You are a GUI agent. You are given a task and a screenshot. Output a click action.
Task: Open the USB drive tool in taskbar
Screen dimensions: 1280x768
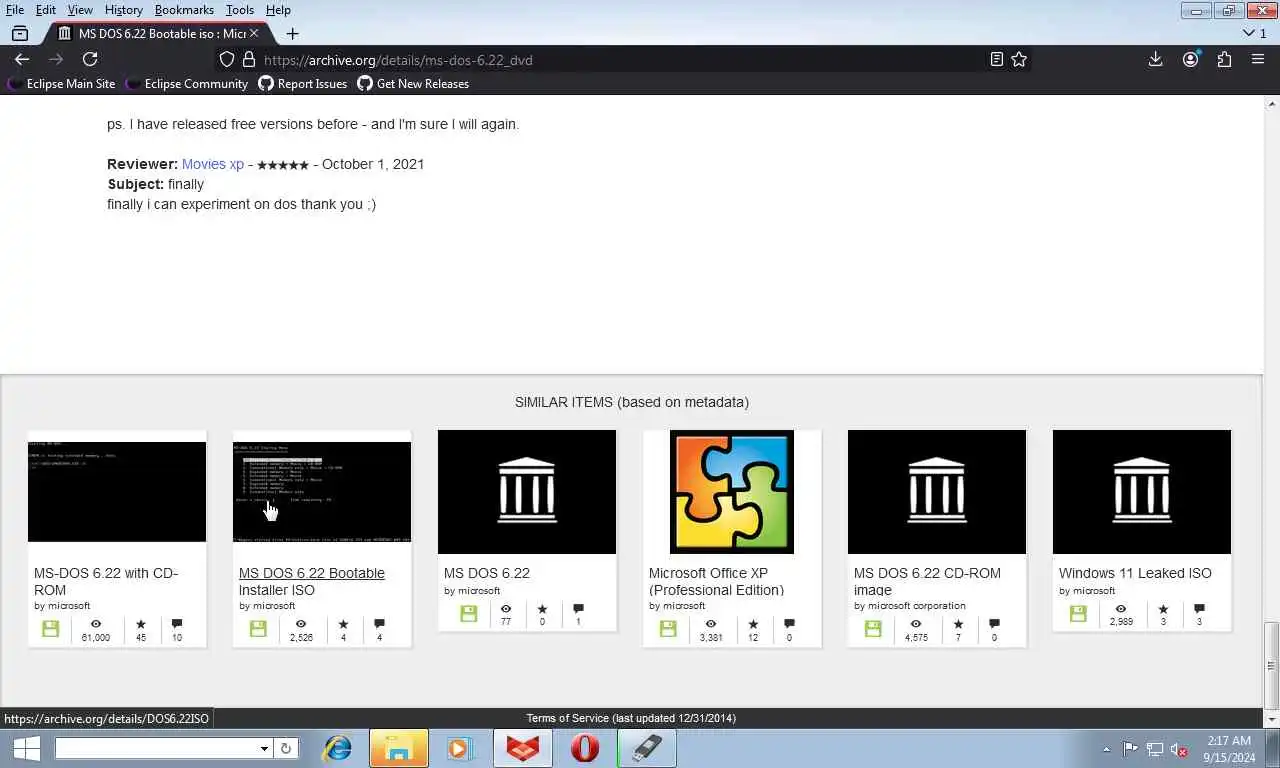point(647,748)
